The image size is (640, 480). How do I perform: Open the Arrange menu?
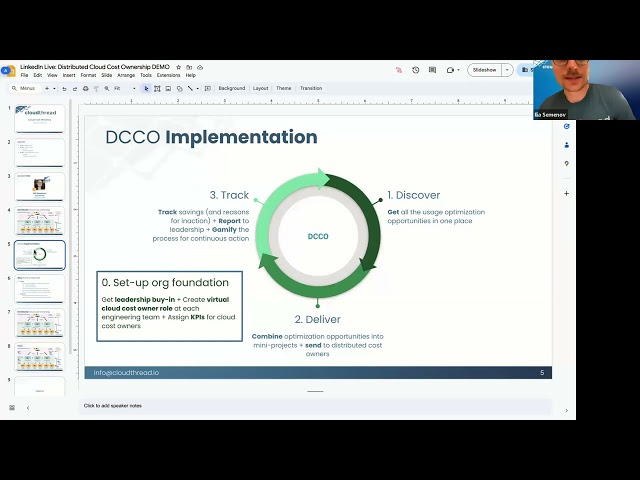tap(126, 75)
